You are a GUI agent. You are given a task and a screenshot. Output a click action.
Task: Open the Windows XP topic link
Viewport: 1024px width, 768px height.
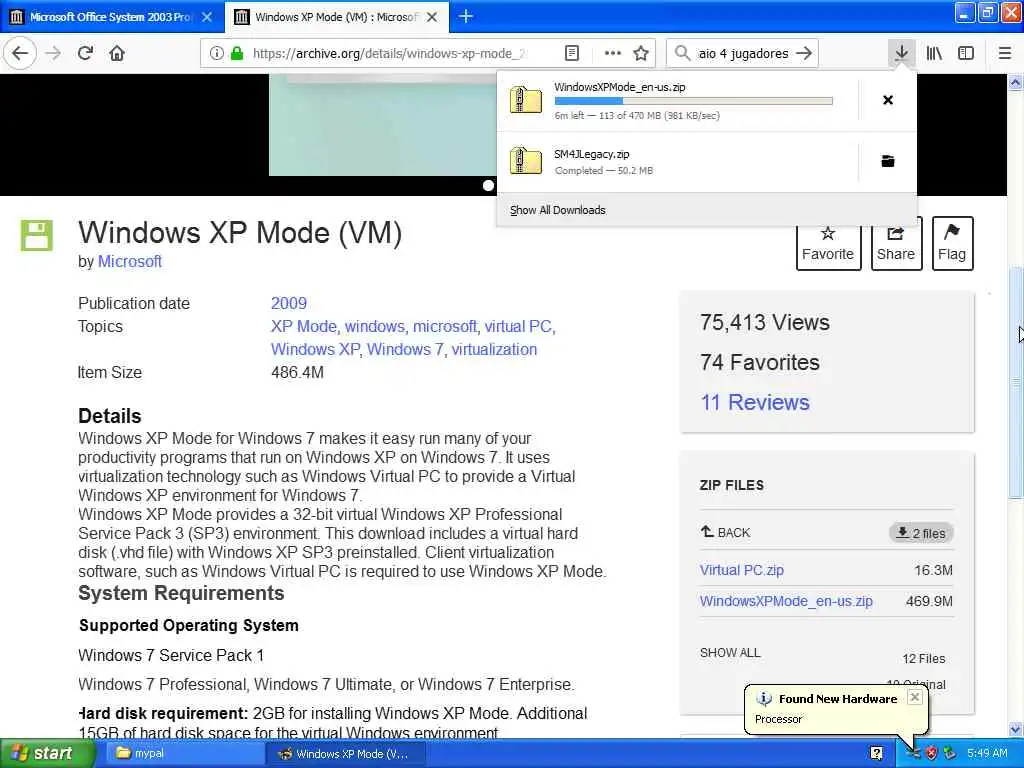point(315,349)
